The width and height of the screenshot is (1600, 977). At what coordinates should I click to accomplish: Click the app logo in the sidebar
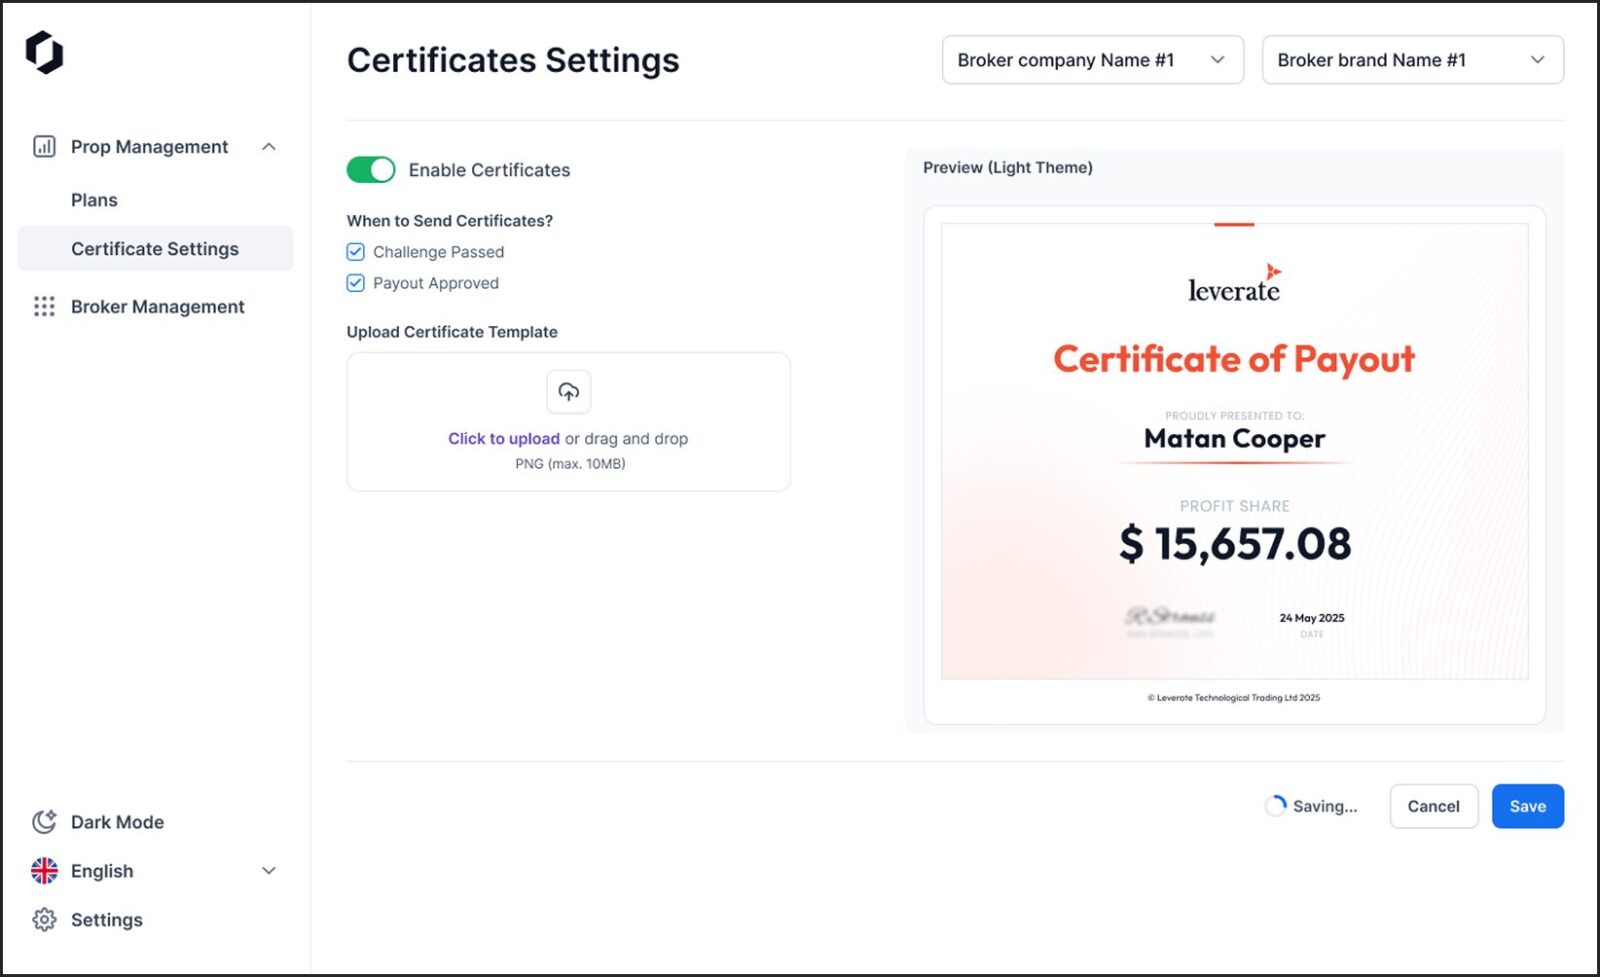(x=44, y=52)
